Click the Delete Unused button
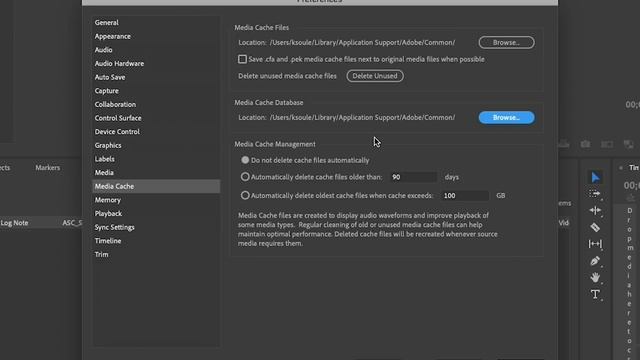The height and width of the screenshot is (360, 640). (375, 76)
